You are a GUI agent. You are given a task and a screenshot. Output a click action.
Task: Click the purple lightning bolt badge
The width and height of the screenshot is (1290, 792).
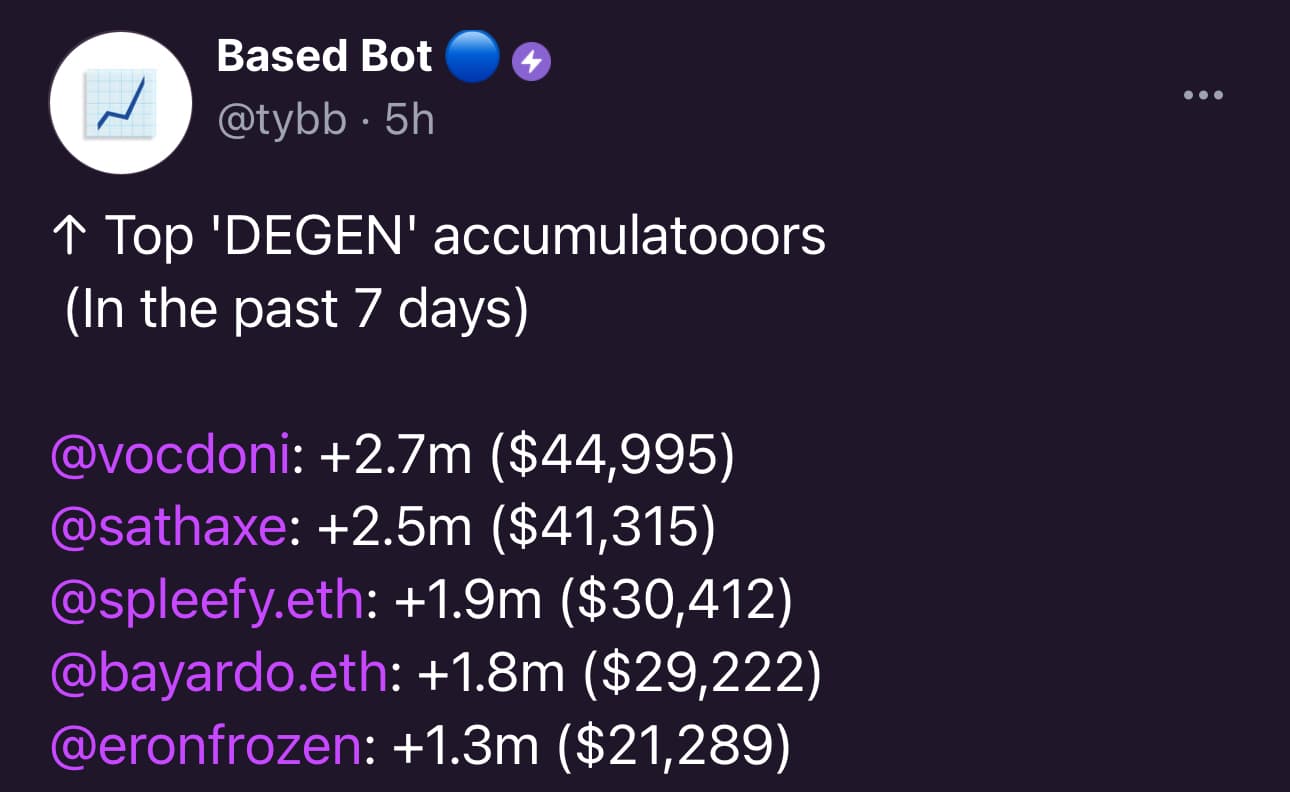click(x=531, y=64)
